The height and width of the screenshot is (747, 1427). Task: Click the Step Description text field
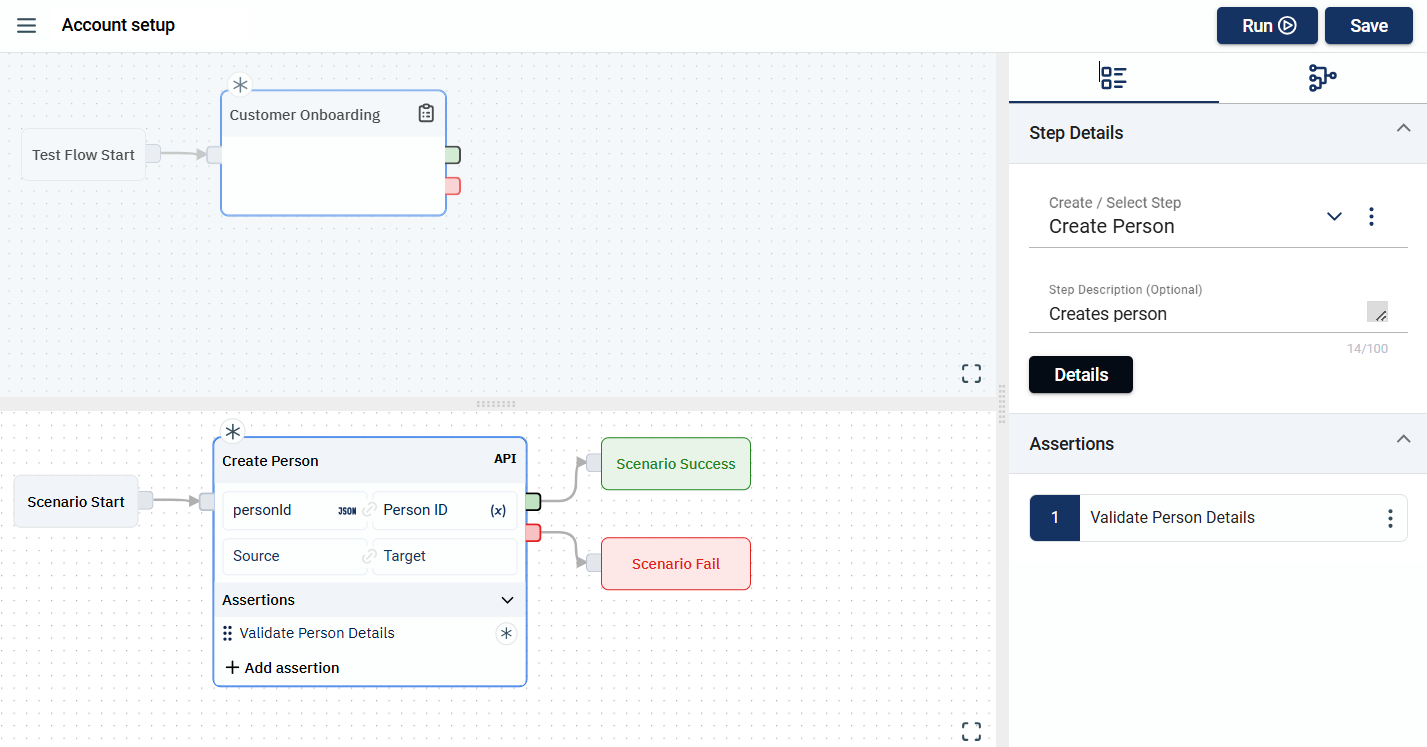1200,314
